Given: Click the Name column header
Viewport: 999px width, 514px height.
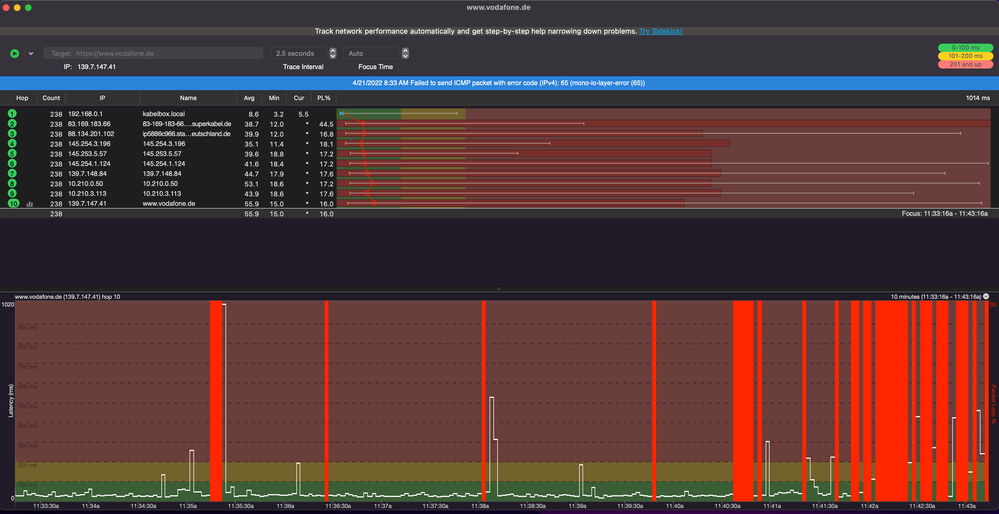Looking at the screenshot, I should tap(188, 98).
